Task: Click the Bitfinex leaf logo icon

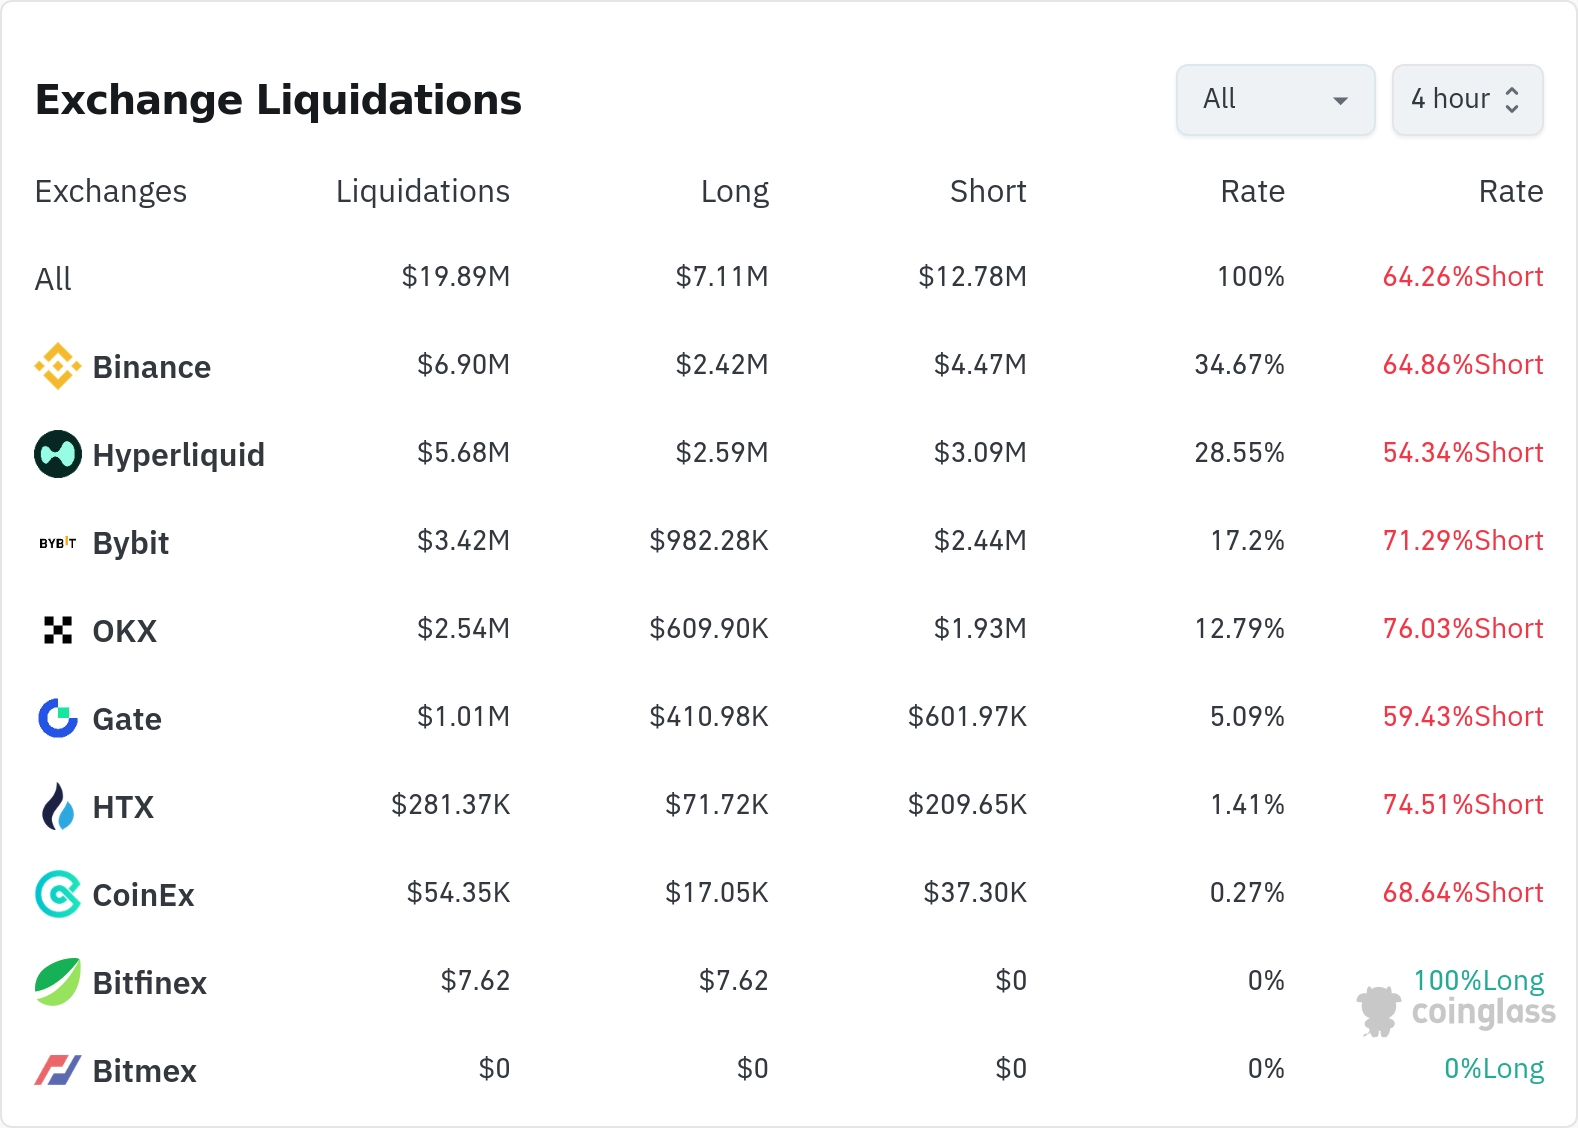Action: click(x=58, y=982)
